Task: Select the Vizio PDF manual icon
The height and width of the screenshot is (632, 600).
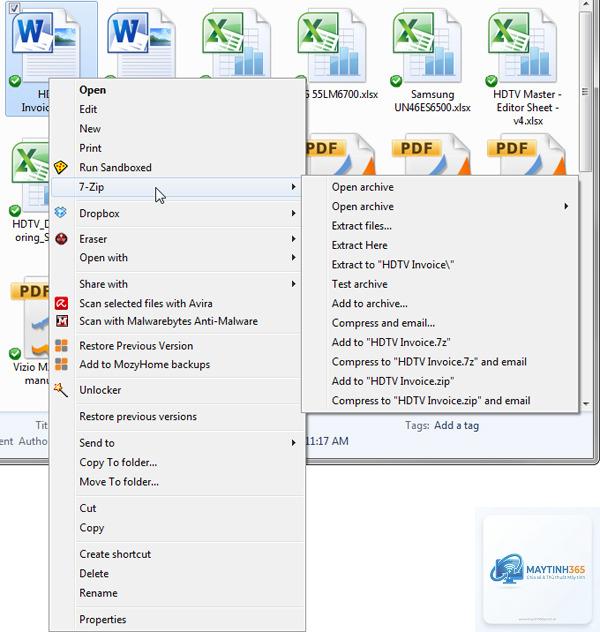Action: (30, 318)
